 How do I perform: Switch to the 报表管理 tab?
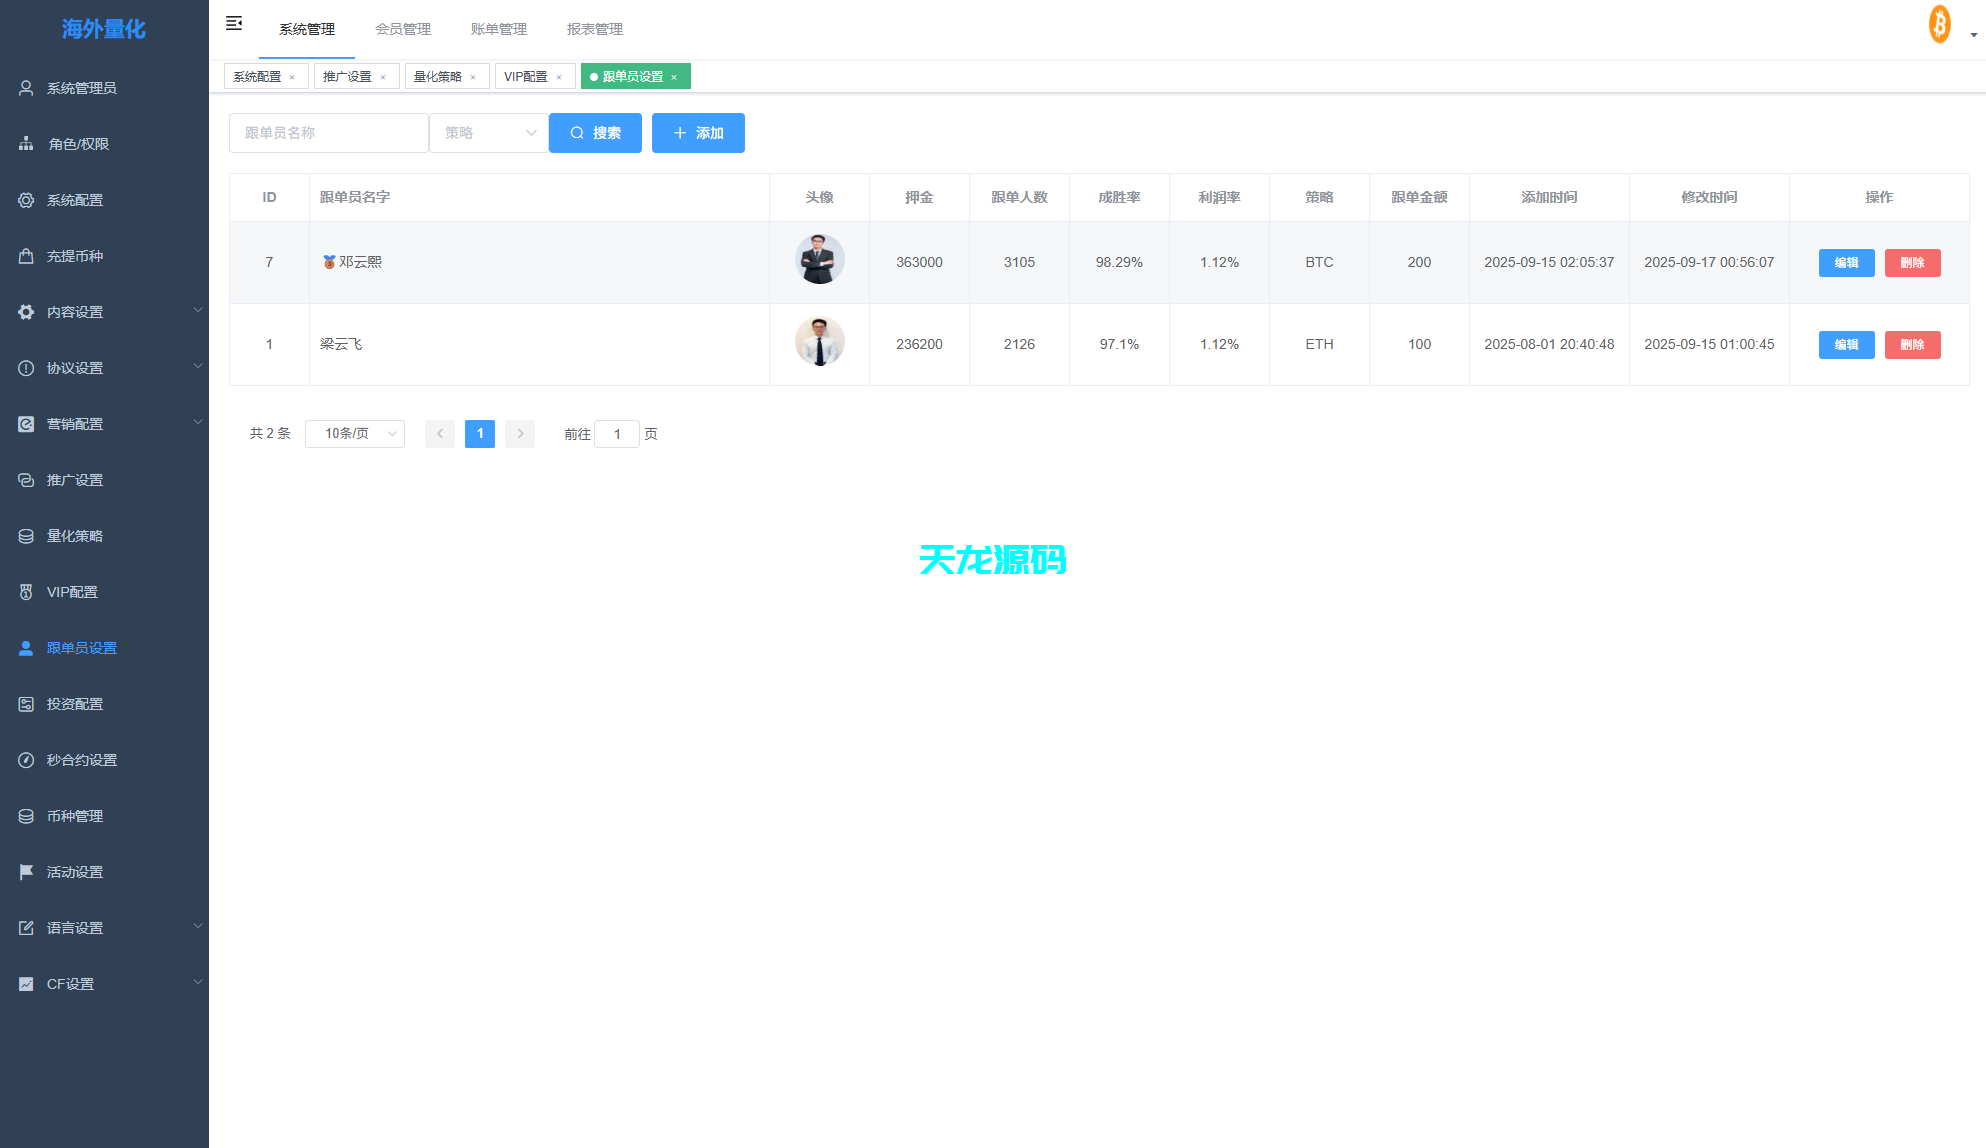595,29
